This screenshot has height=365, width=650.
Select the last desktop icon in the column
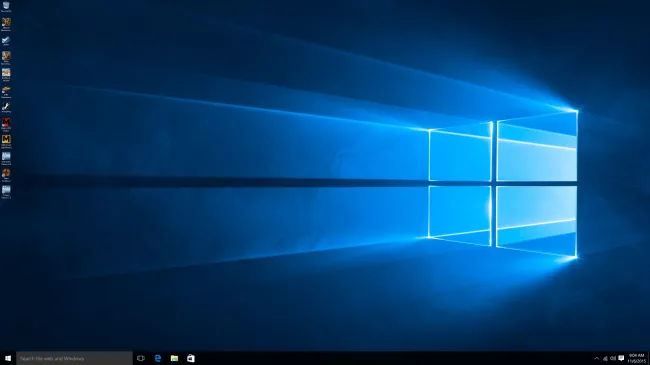6,192
